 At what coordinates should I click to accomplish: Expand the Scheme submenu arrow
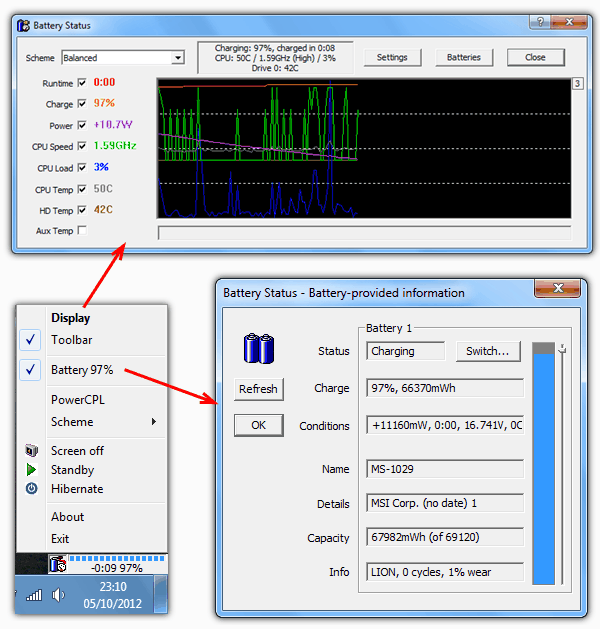tap(154, 422)
